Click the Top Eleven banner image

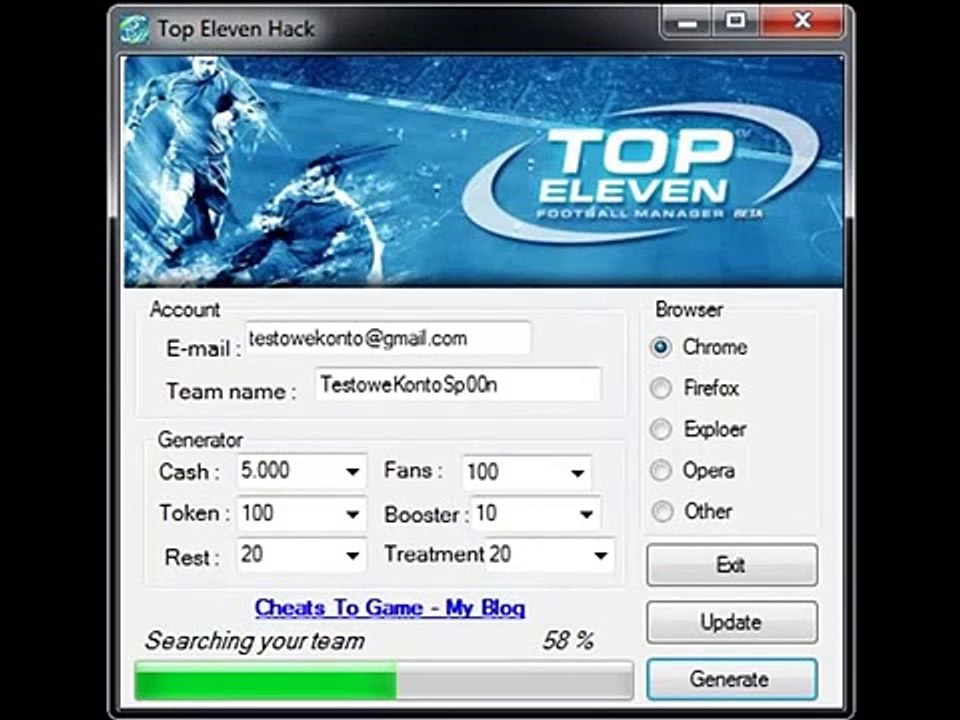[x=482, y=171]
